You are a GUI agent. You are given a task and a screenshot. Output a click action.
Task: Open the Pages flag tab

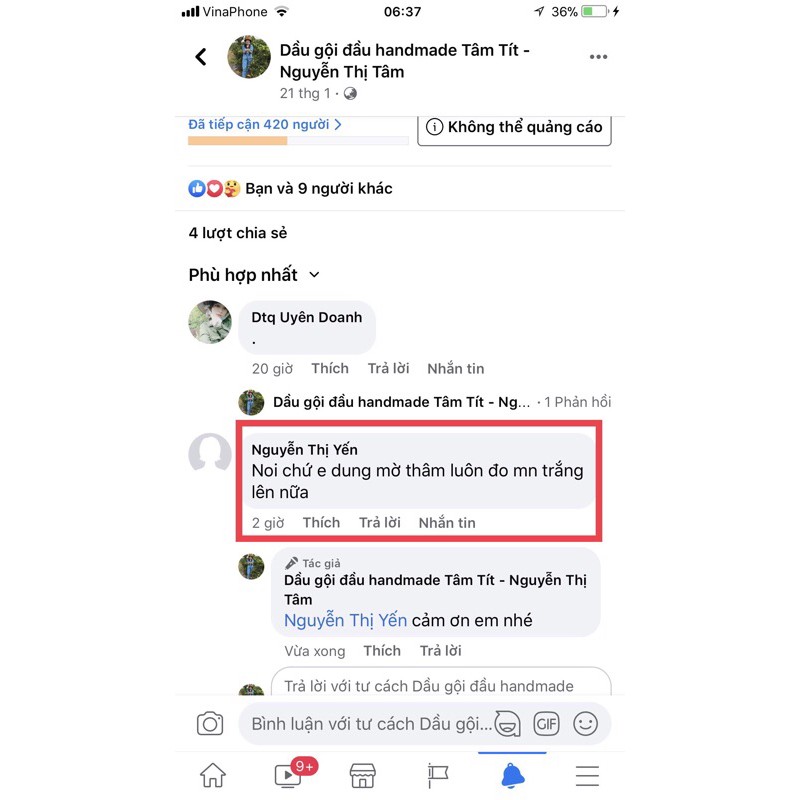pos(437,776)
